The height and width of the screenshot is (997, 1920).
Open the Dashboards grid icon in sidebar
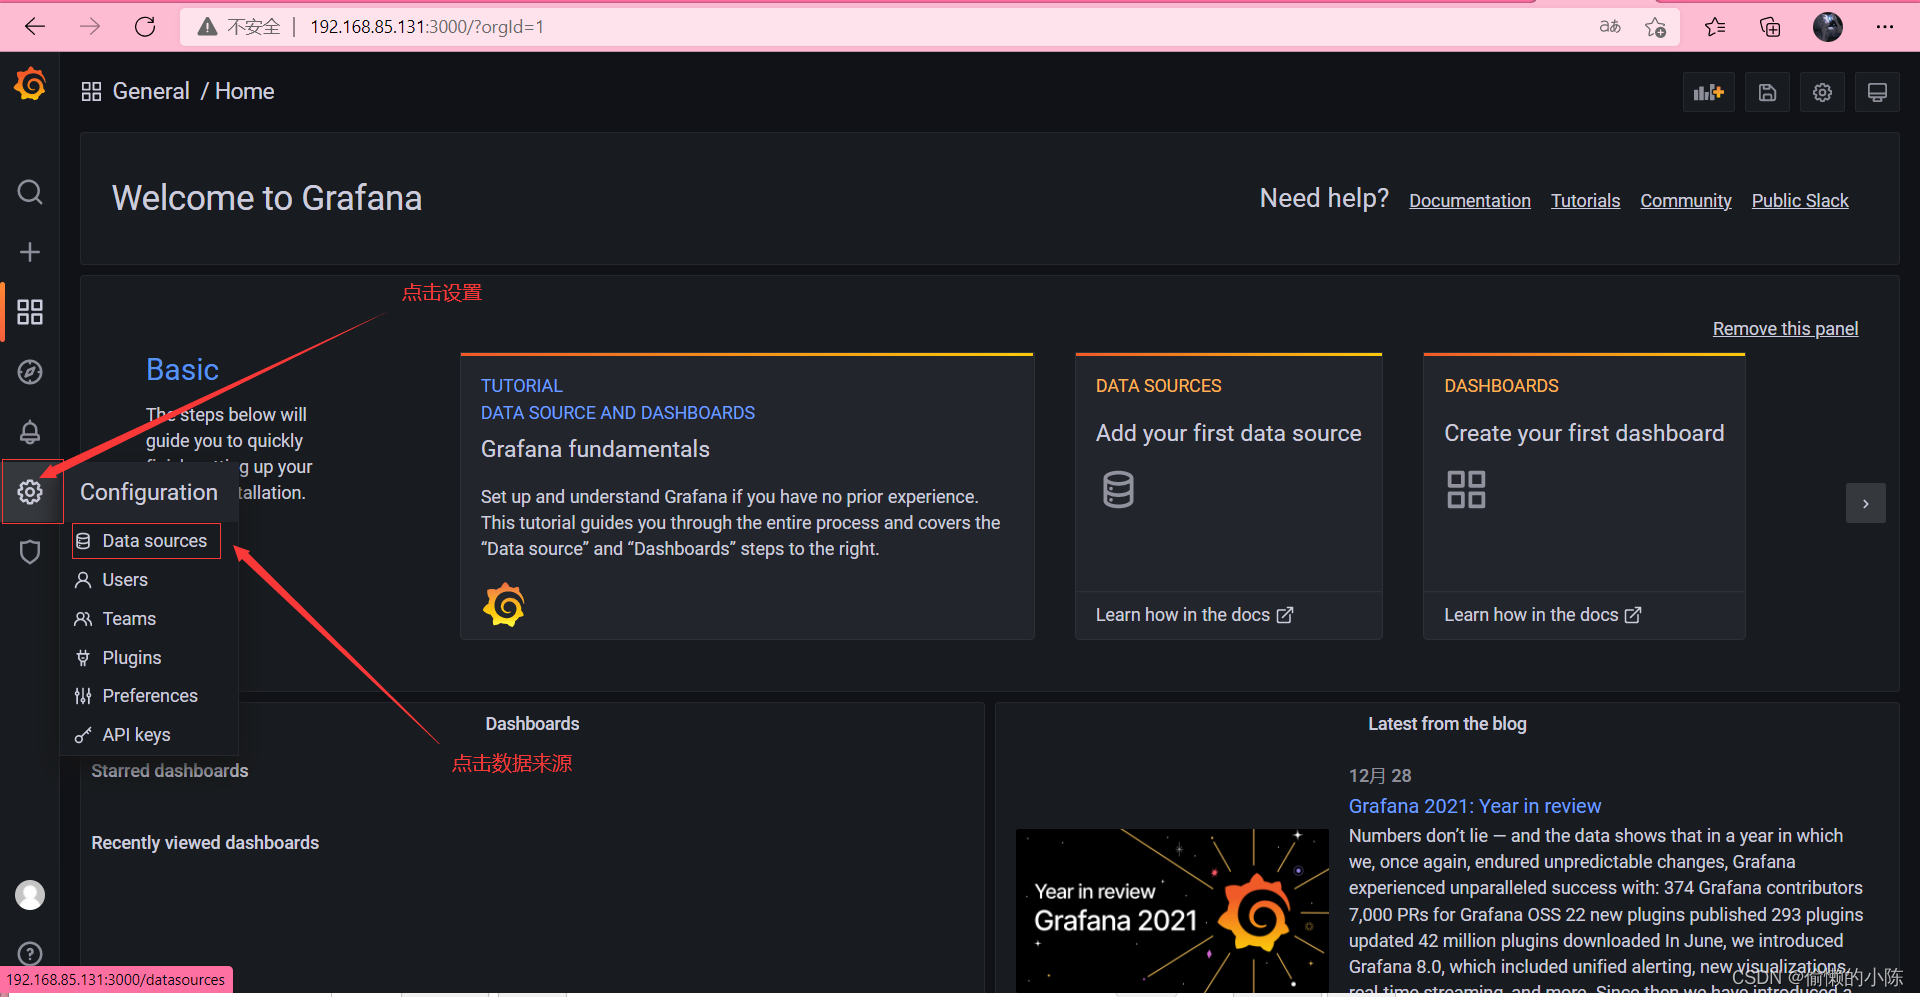(x=30, y=312)
